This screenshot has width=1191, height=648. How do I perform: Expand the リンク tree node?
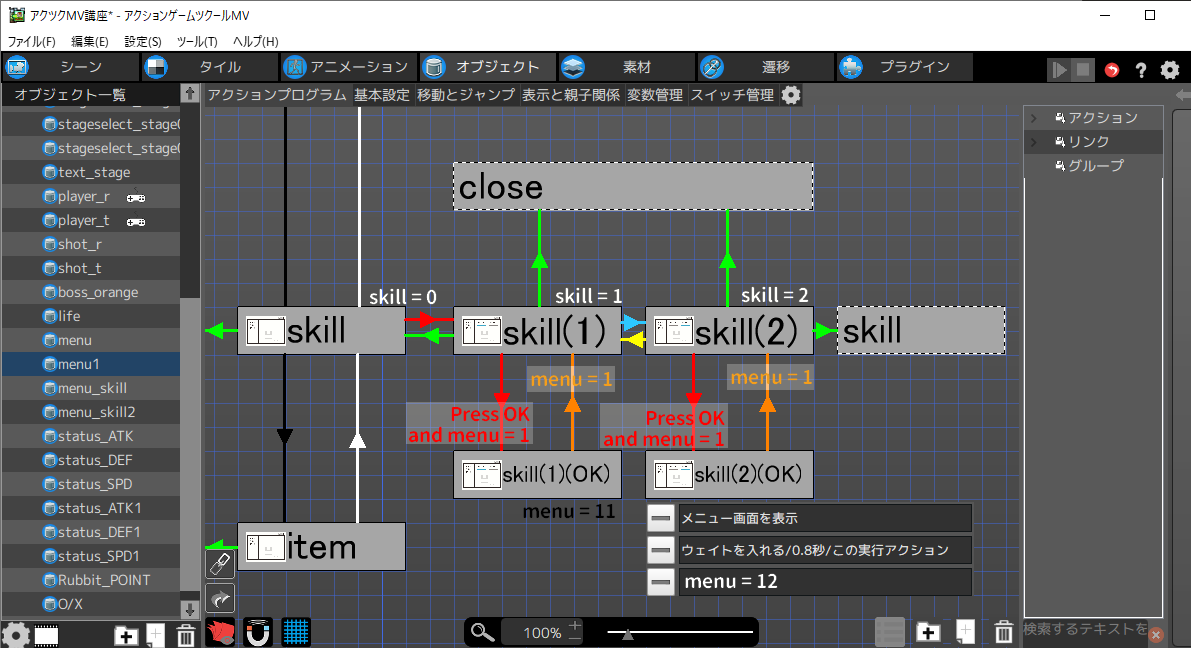click(x=1036, y=142)
